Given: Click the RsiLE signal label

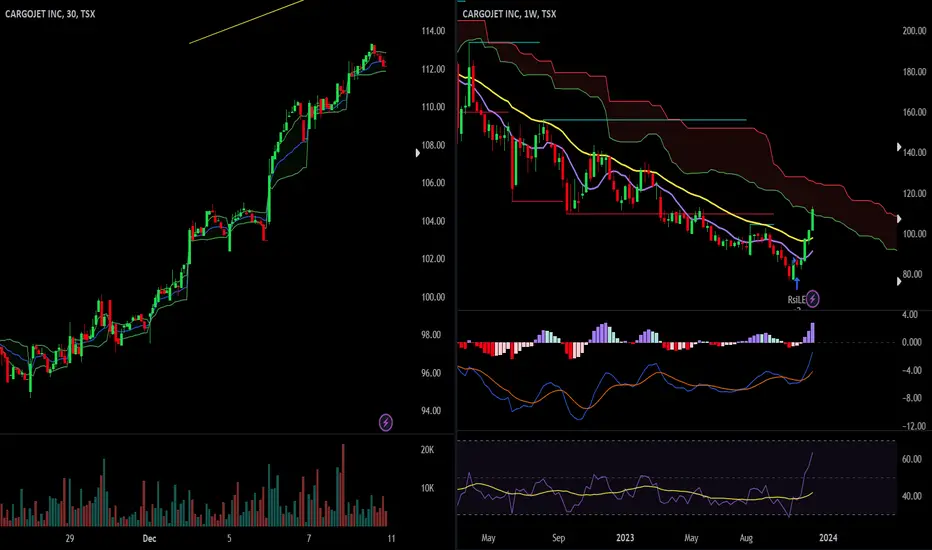Looking at the screenshot, I should click(796, 300).
